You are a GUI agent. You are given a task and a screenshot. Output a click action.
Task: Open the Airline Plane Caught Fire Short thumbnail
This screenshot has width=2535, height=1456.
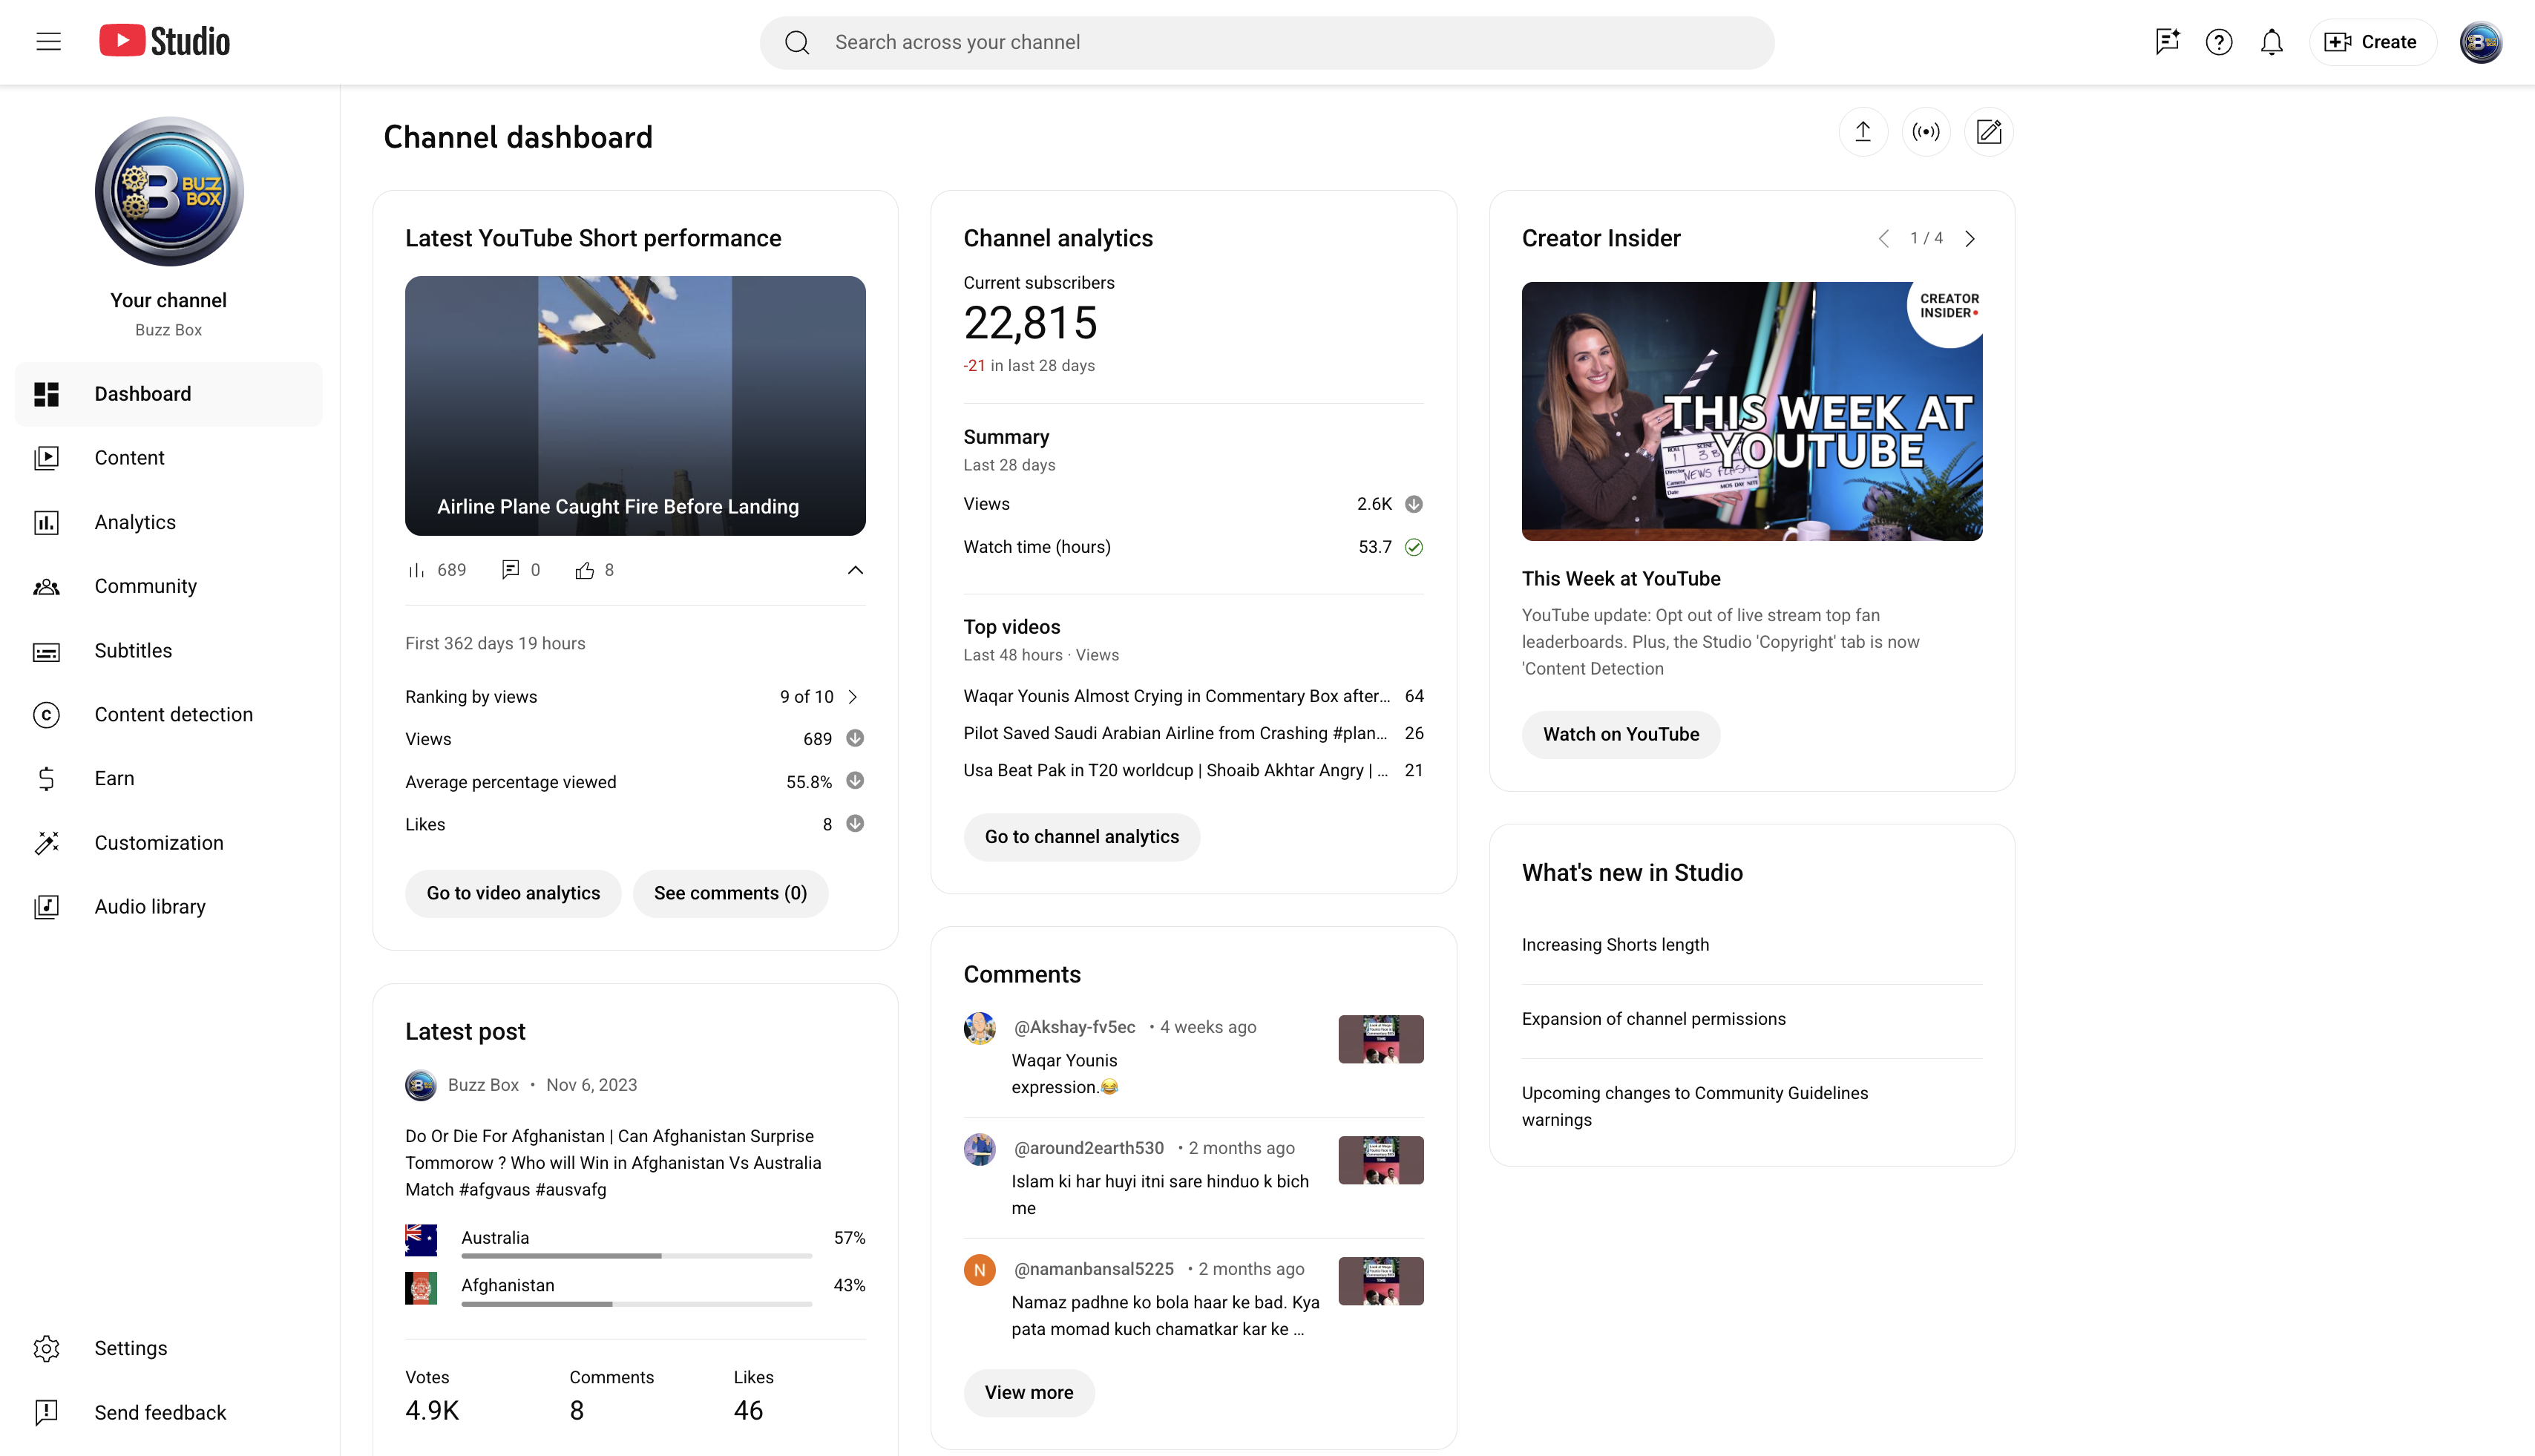[x=635, y=406]
